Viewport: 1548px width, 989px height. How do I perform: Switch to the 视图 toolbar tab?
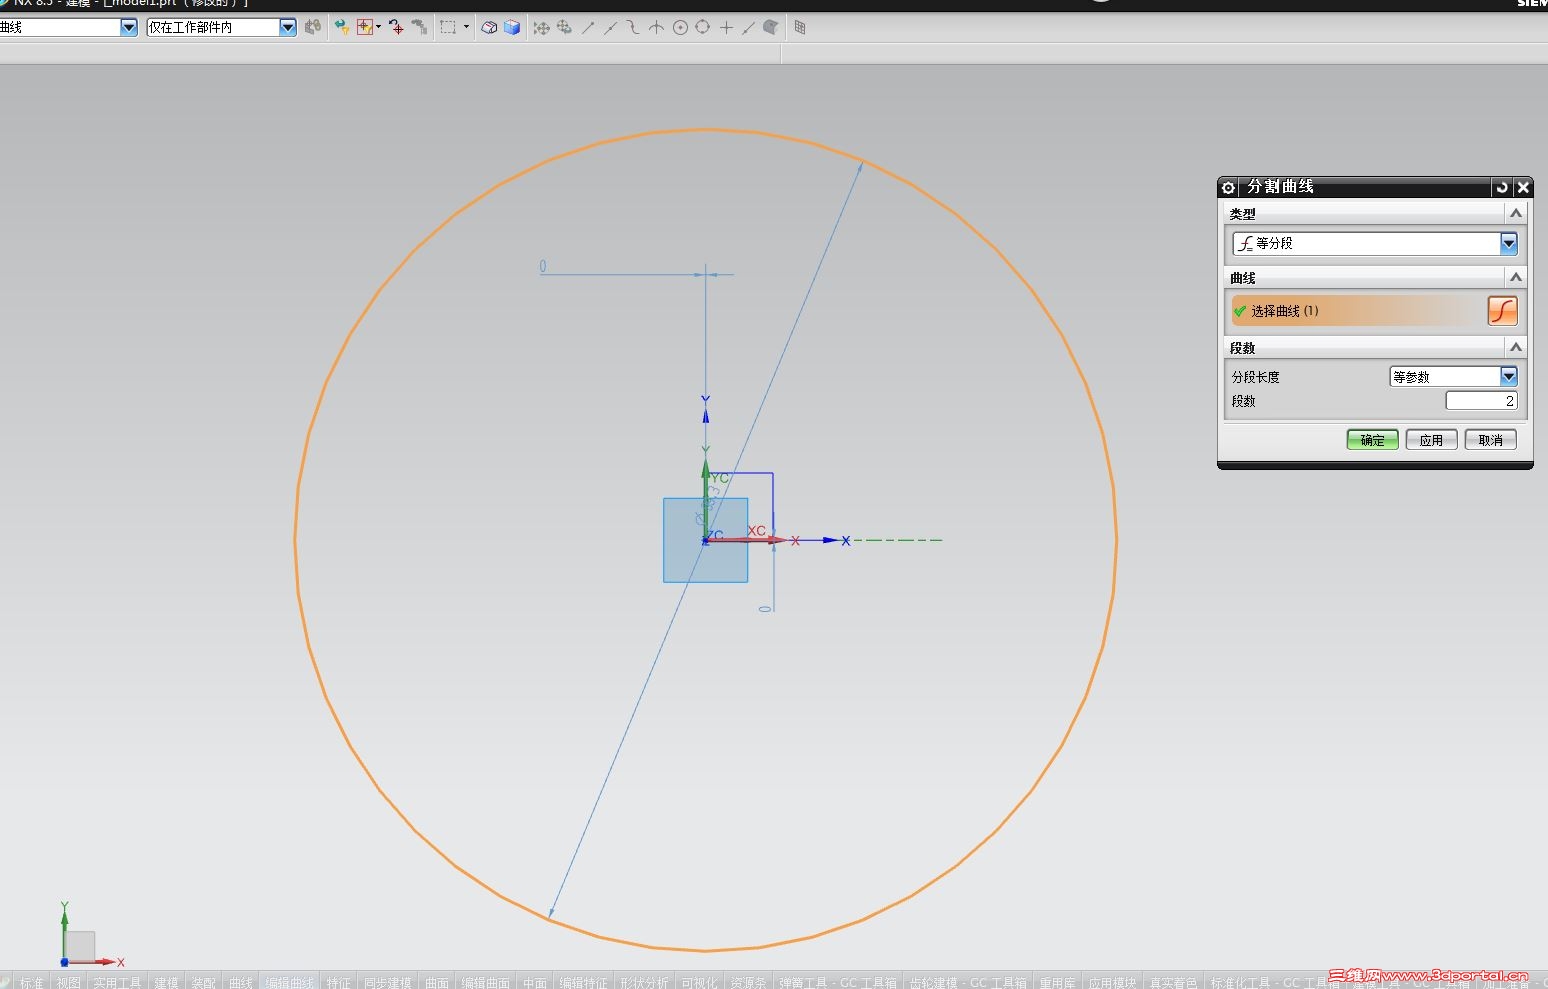[69, 982]
